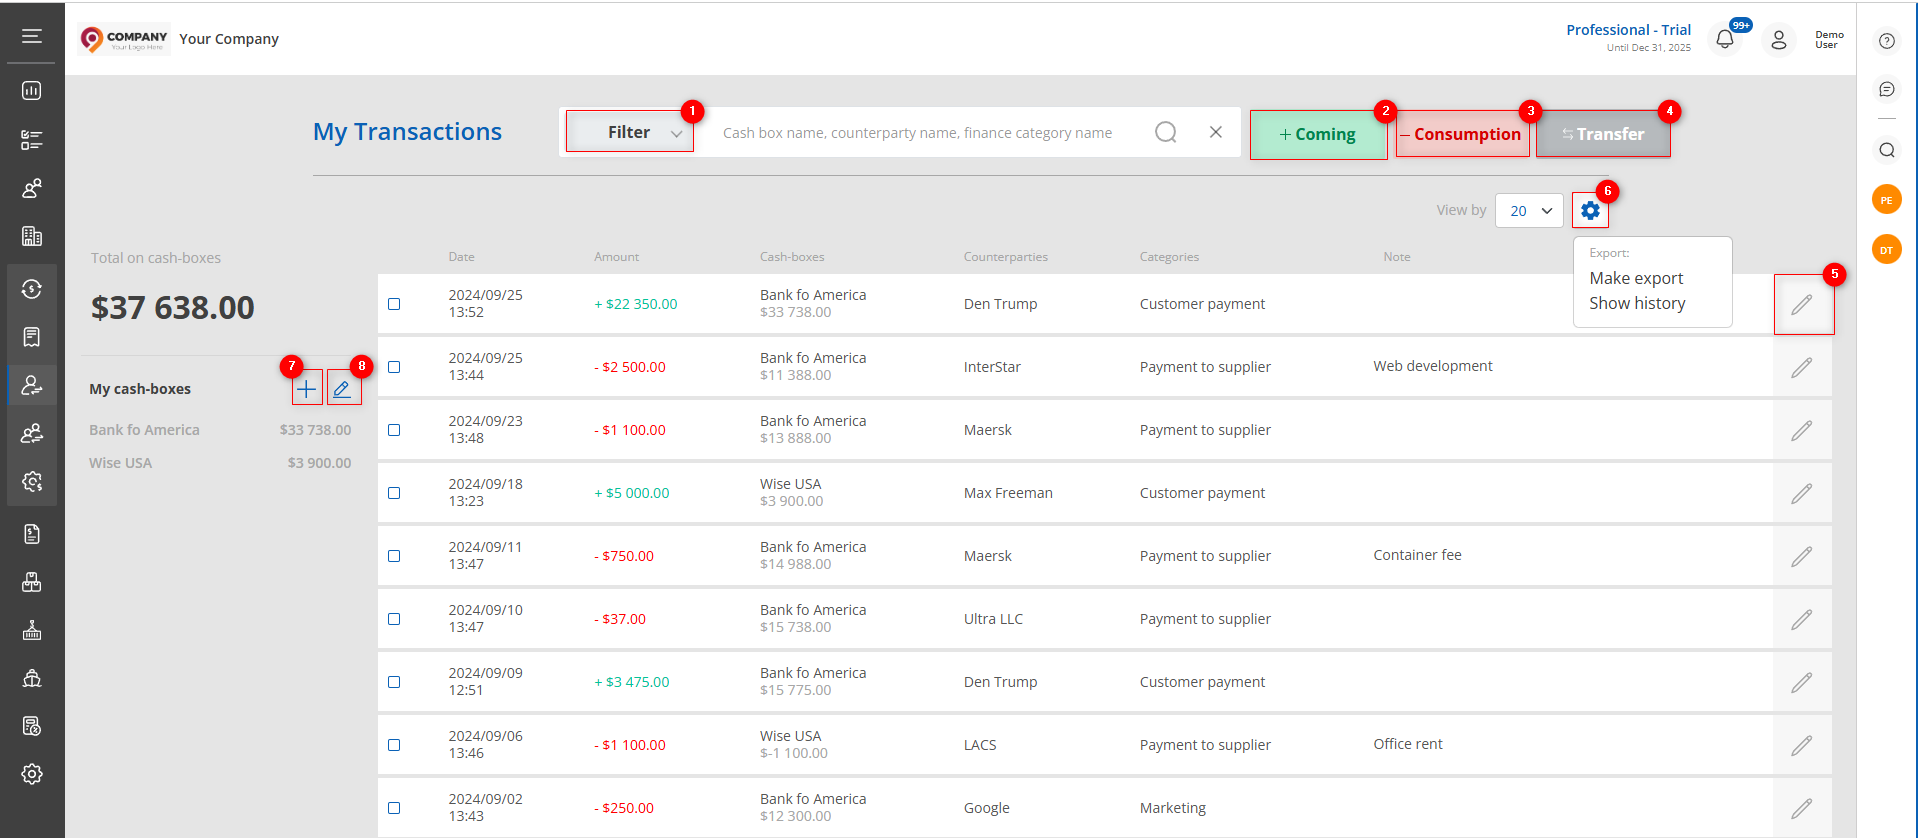Image resolution: width=1918 pixels, height=838 pixels.
Task: Sort by the Amount column header
Action: (x=616, y=257)
